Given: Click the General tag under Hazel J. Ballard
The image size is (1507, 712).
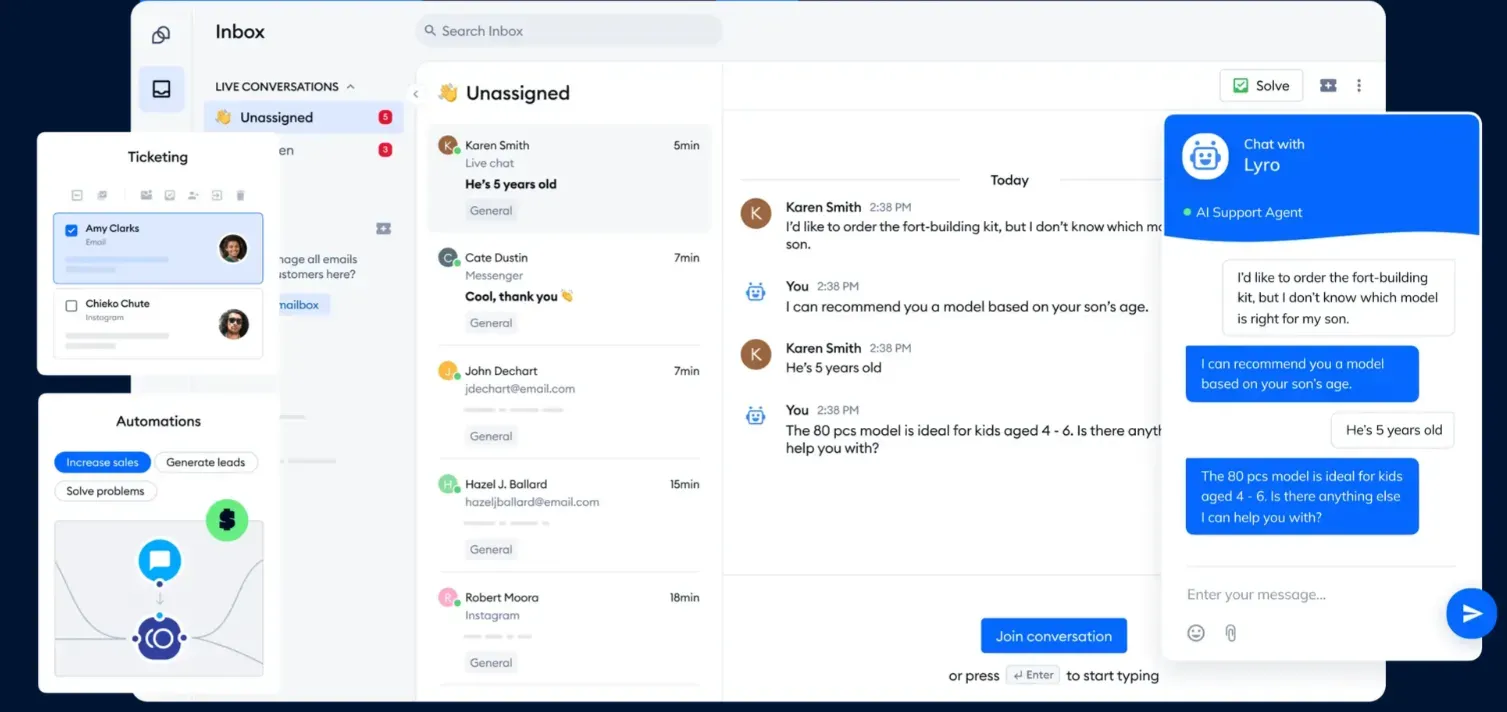Looking at the screenshot, I should pos(491,549).
